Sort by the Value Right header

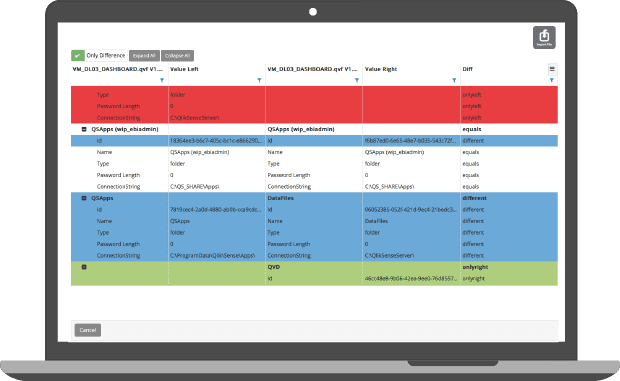(x=381, y=69)
